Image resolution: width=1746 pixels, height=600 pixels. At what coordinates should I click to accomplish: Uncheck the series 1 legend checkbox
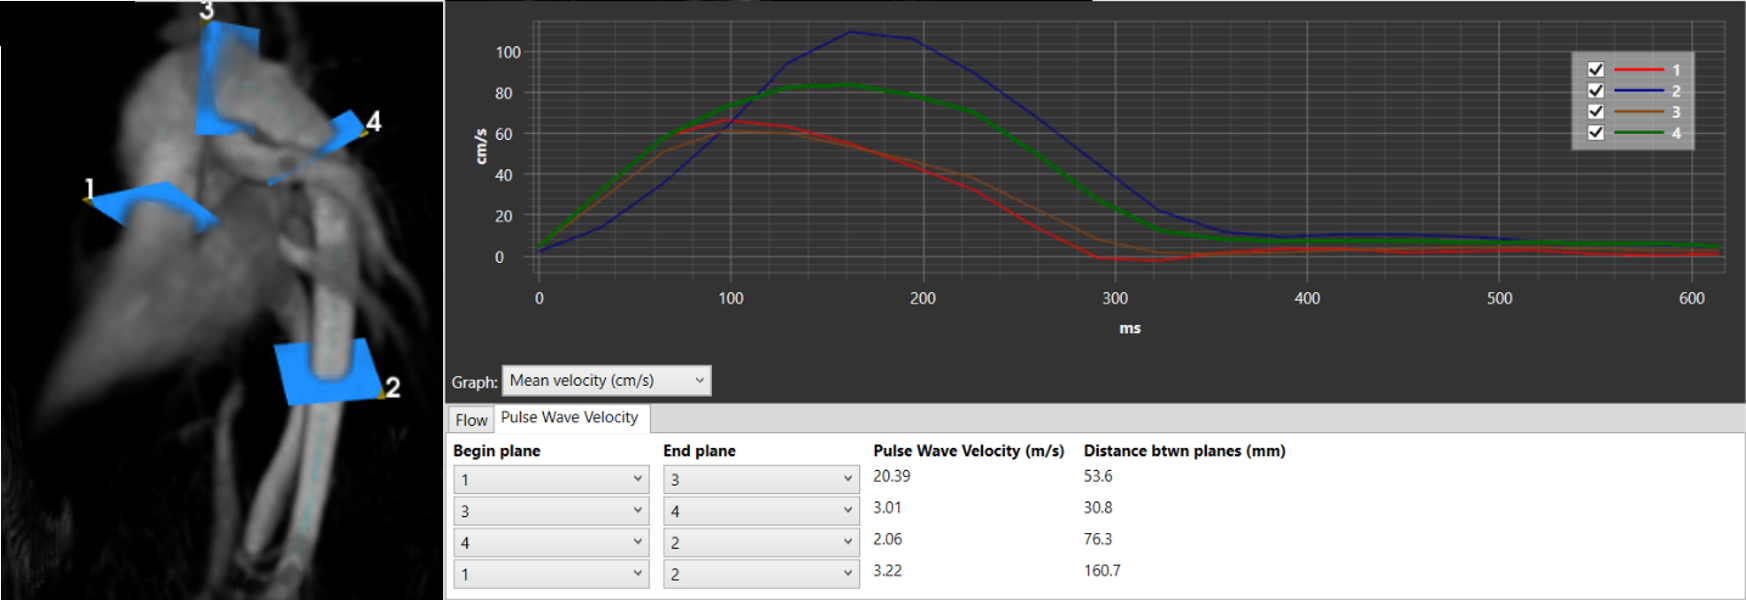coord(1596,70)
